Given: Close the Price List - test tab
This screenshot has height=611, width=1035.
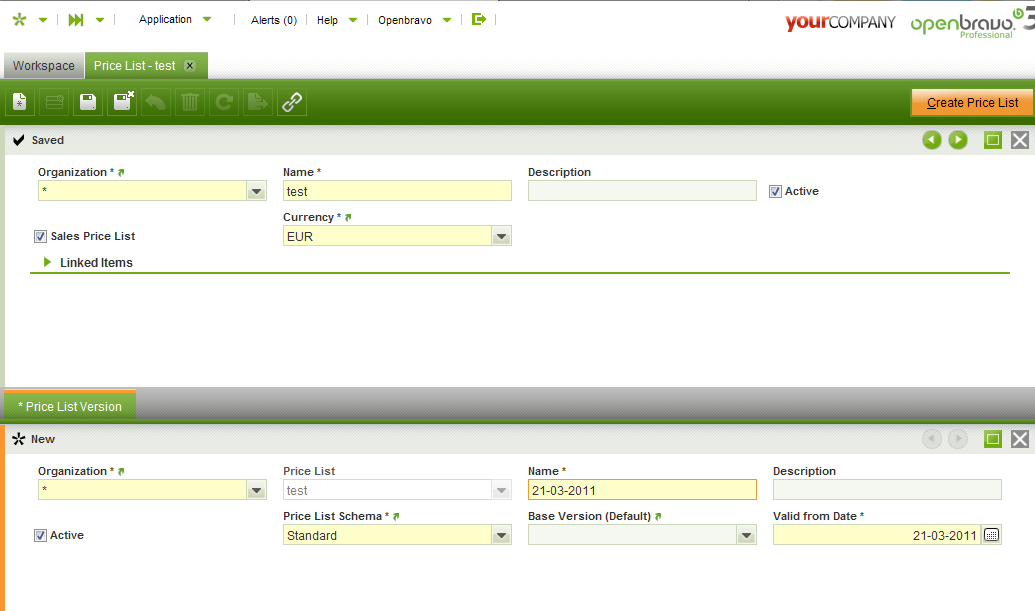Looking at the screenshot, I should click(x=190, y=65).
